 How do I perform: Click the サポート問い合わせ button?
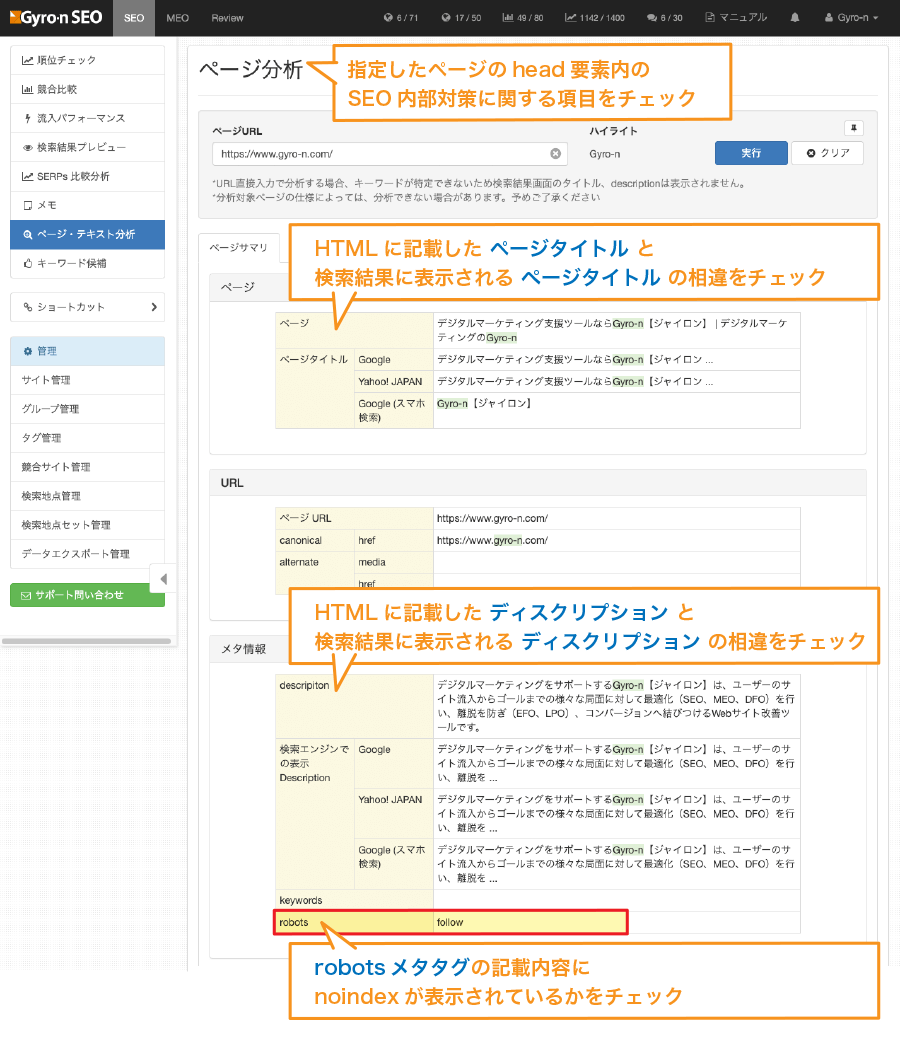click(87, 595)
